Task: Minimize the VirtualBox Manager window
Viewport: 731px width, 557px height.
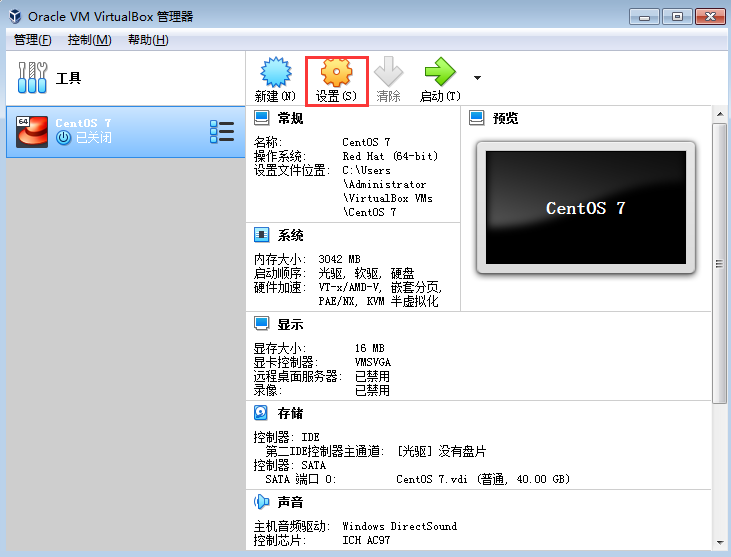Action: (644, 17)
